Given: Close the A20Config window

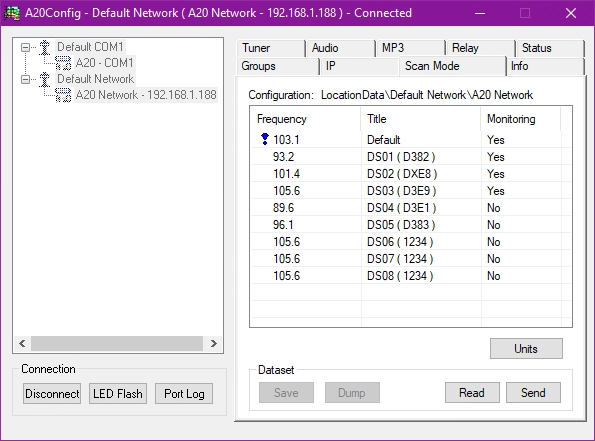Looking at the screenshot, I should [x=571, y=13].
